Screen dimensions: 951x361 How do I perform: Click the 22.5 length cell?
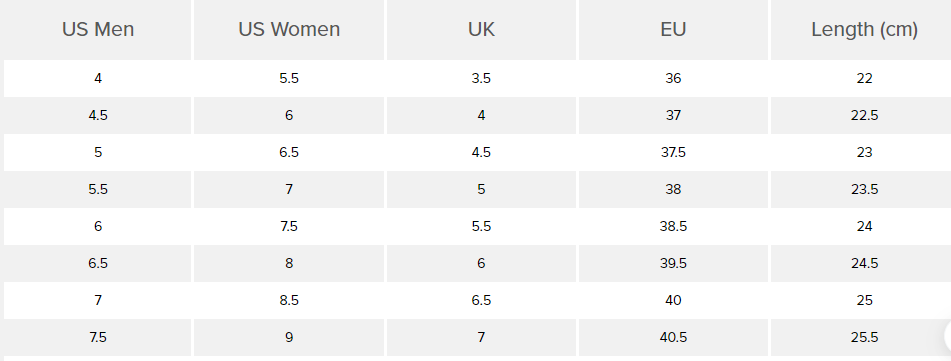[x=864, y=115]
